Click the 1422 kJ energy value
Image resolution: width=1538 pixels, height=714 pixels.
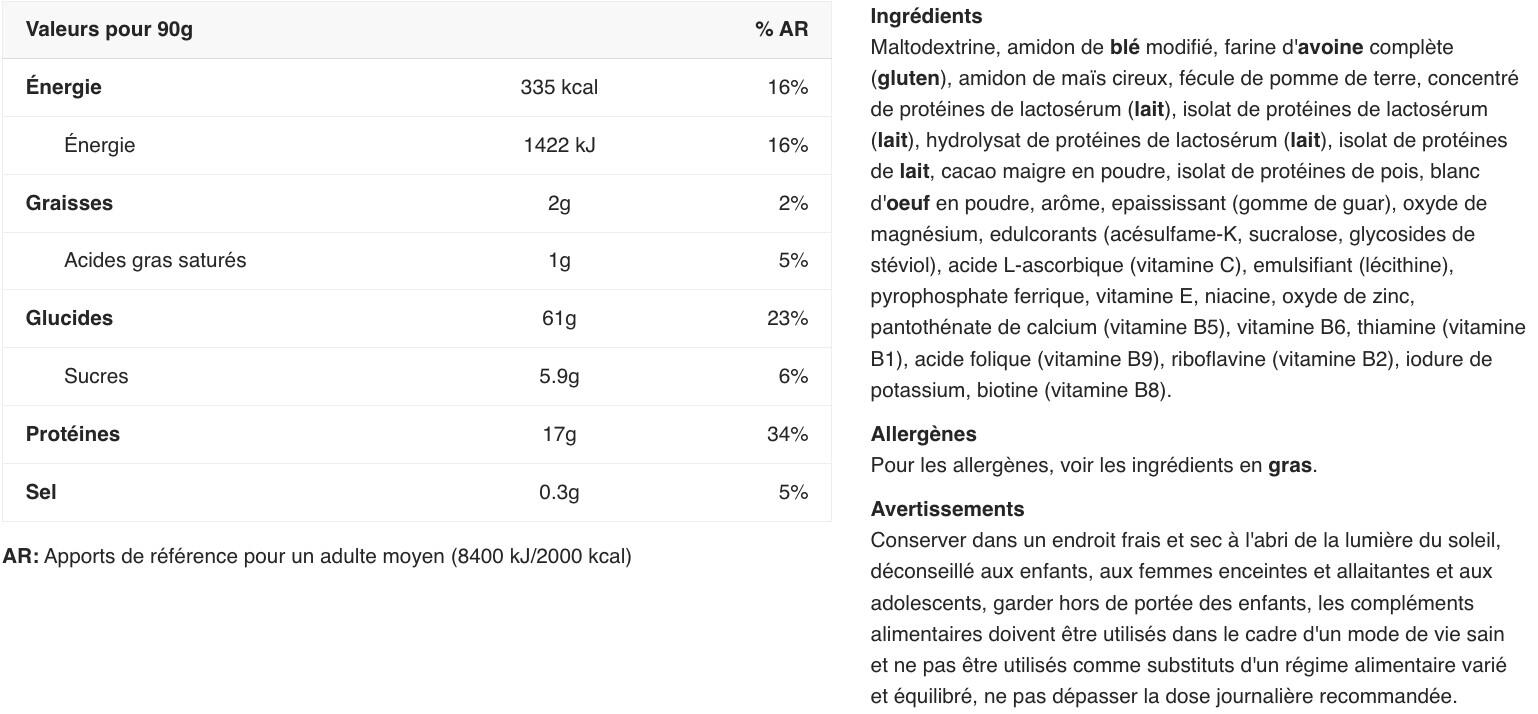pyautogui.click(x=559, y=145)
